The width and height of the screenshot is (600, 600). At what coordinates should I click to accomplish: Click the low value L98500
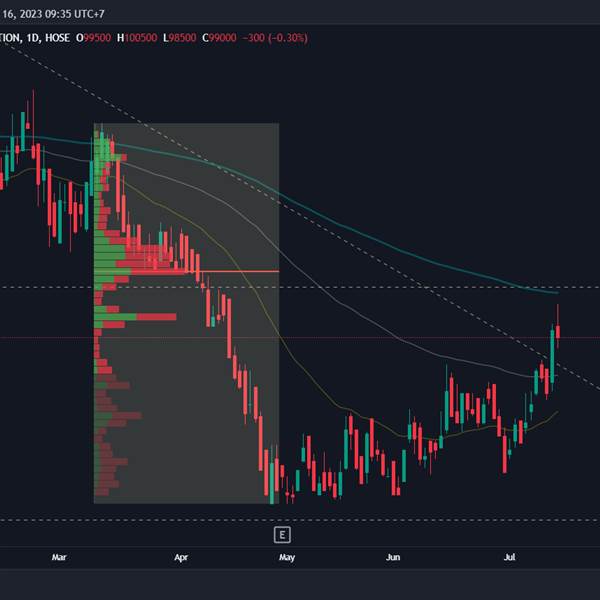tap(180, 38)
